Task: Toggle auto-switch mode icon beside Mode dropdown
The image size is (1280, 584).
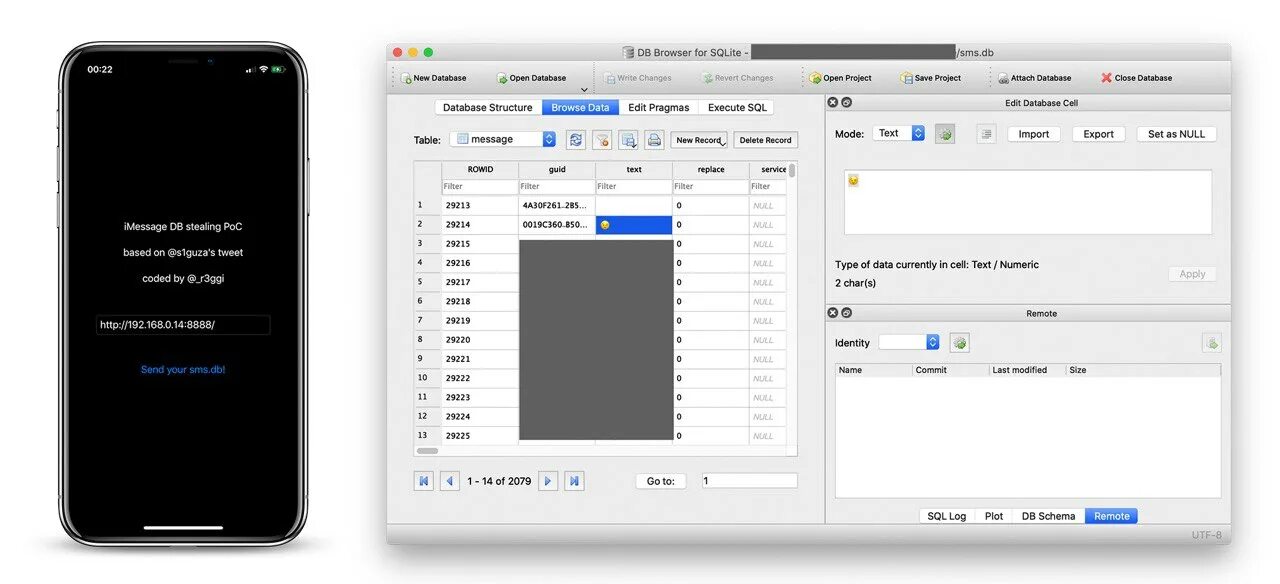Action: tap(945, 133)
